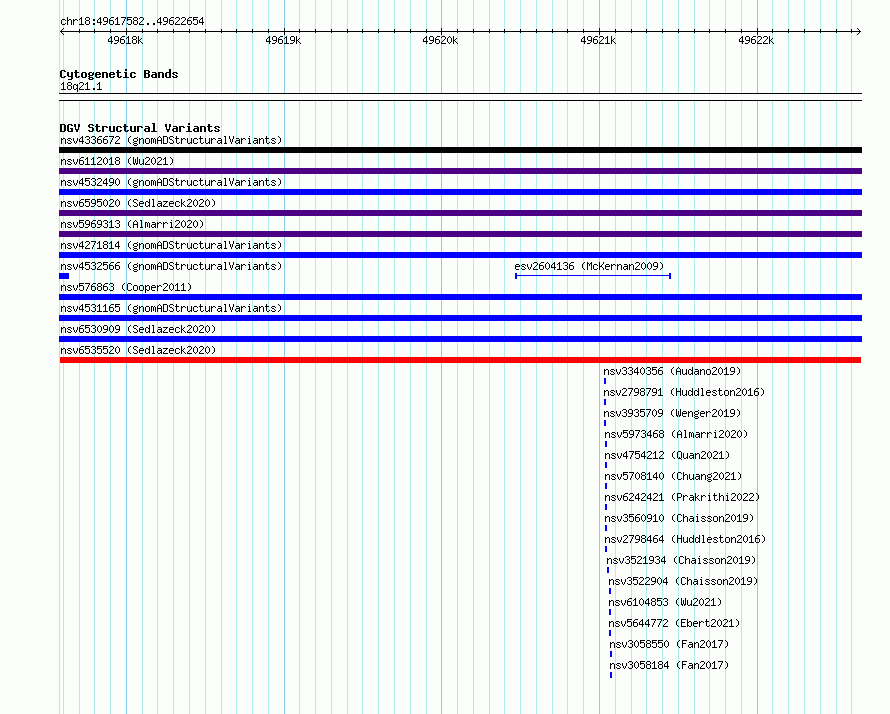
Task: Click the purple nsv6595020 variant bar
Action: coord(460,213)
